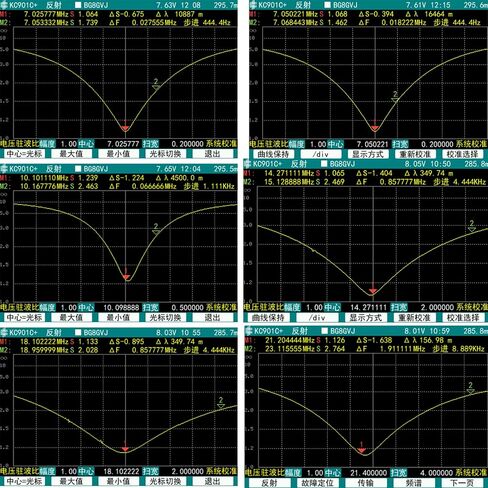Click 中心=光标 under the 18.102222 center plot
This screenshot has width=488, height=488.
tap(24, 481)
